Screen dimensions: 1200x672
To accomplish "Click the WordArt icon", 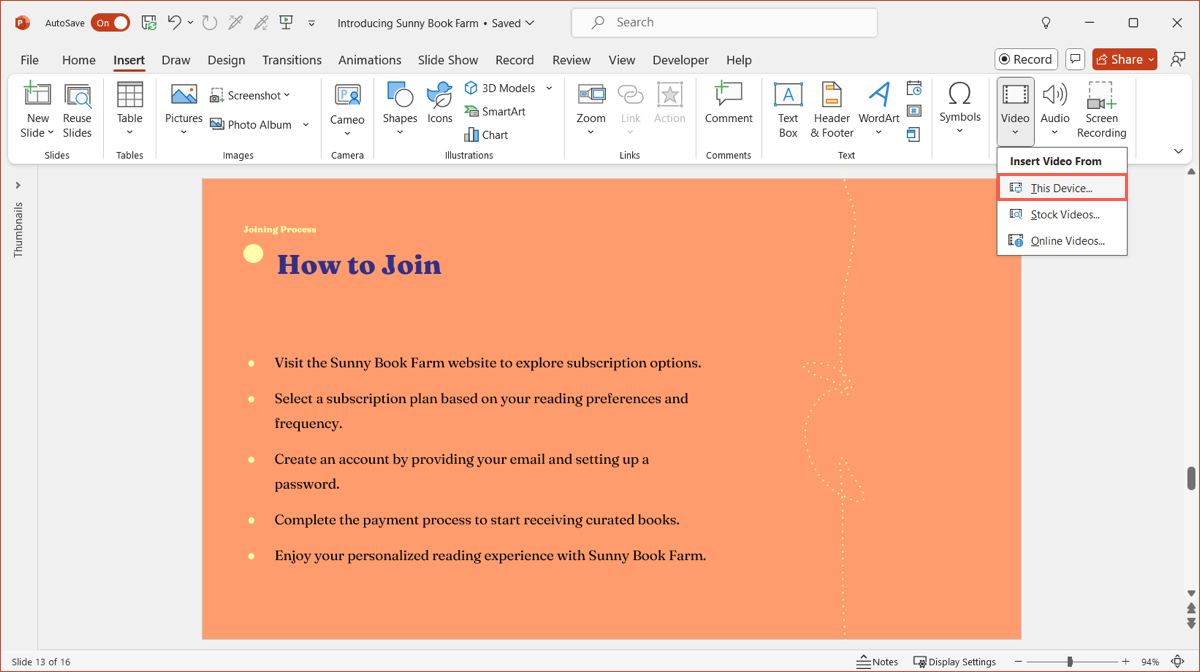I will click(879, 95).
